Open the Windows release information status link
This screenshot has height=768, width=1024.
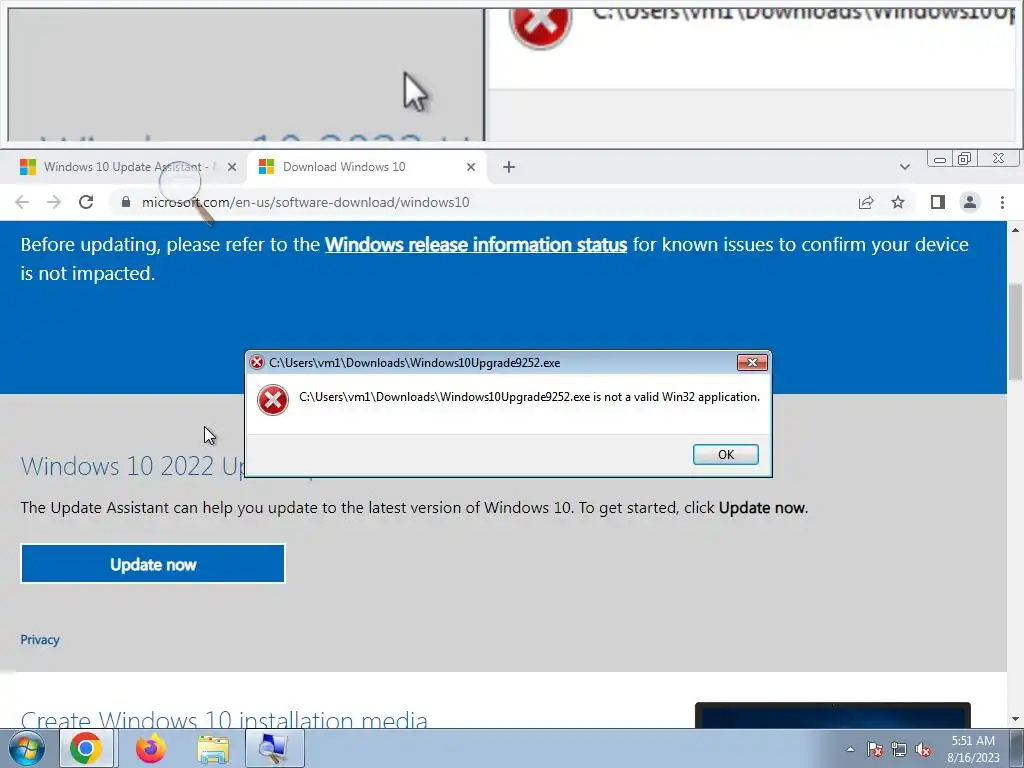coord(476,244)
